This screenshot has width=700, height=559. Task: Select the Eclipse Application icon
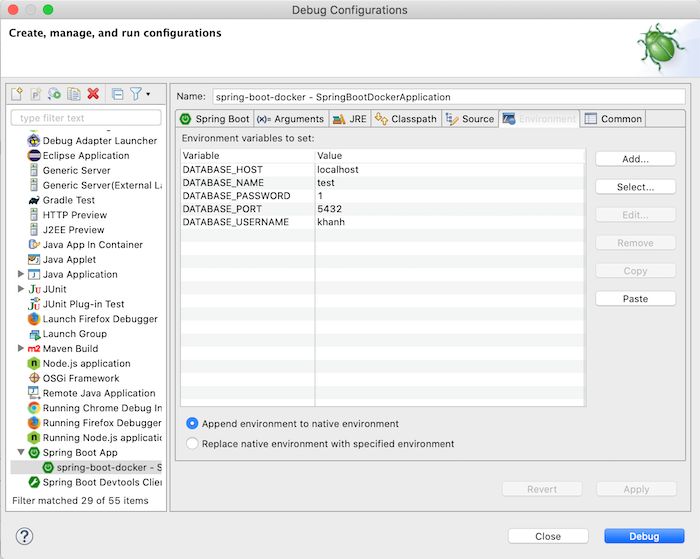pyautogui.click(x=34, y=155)
